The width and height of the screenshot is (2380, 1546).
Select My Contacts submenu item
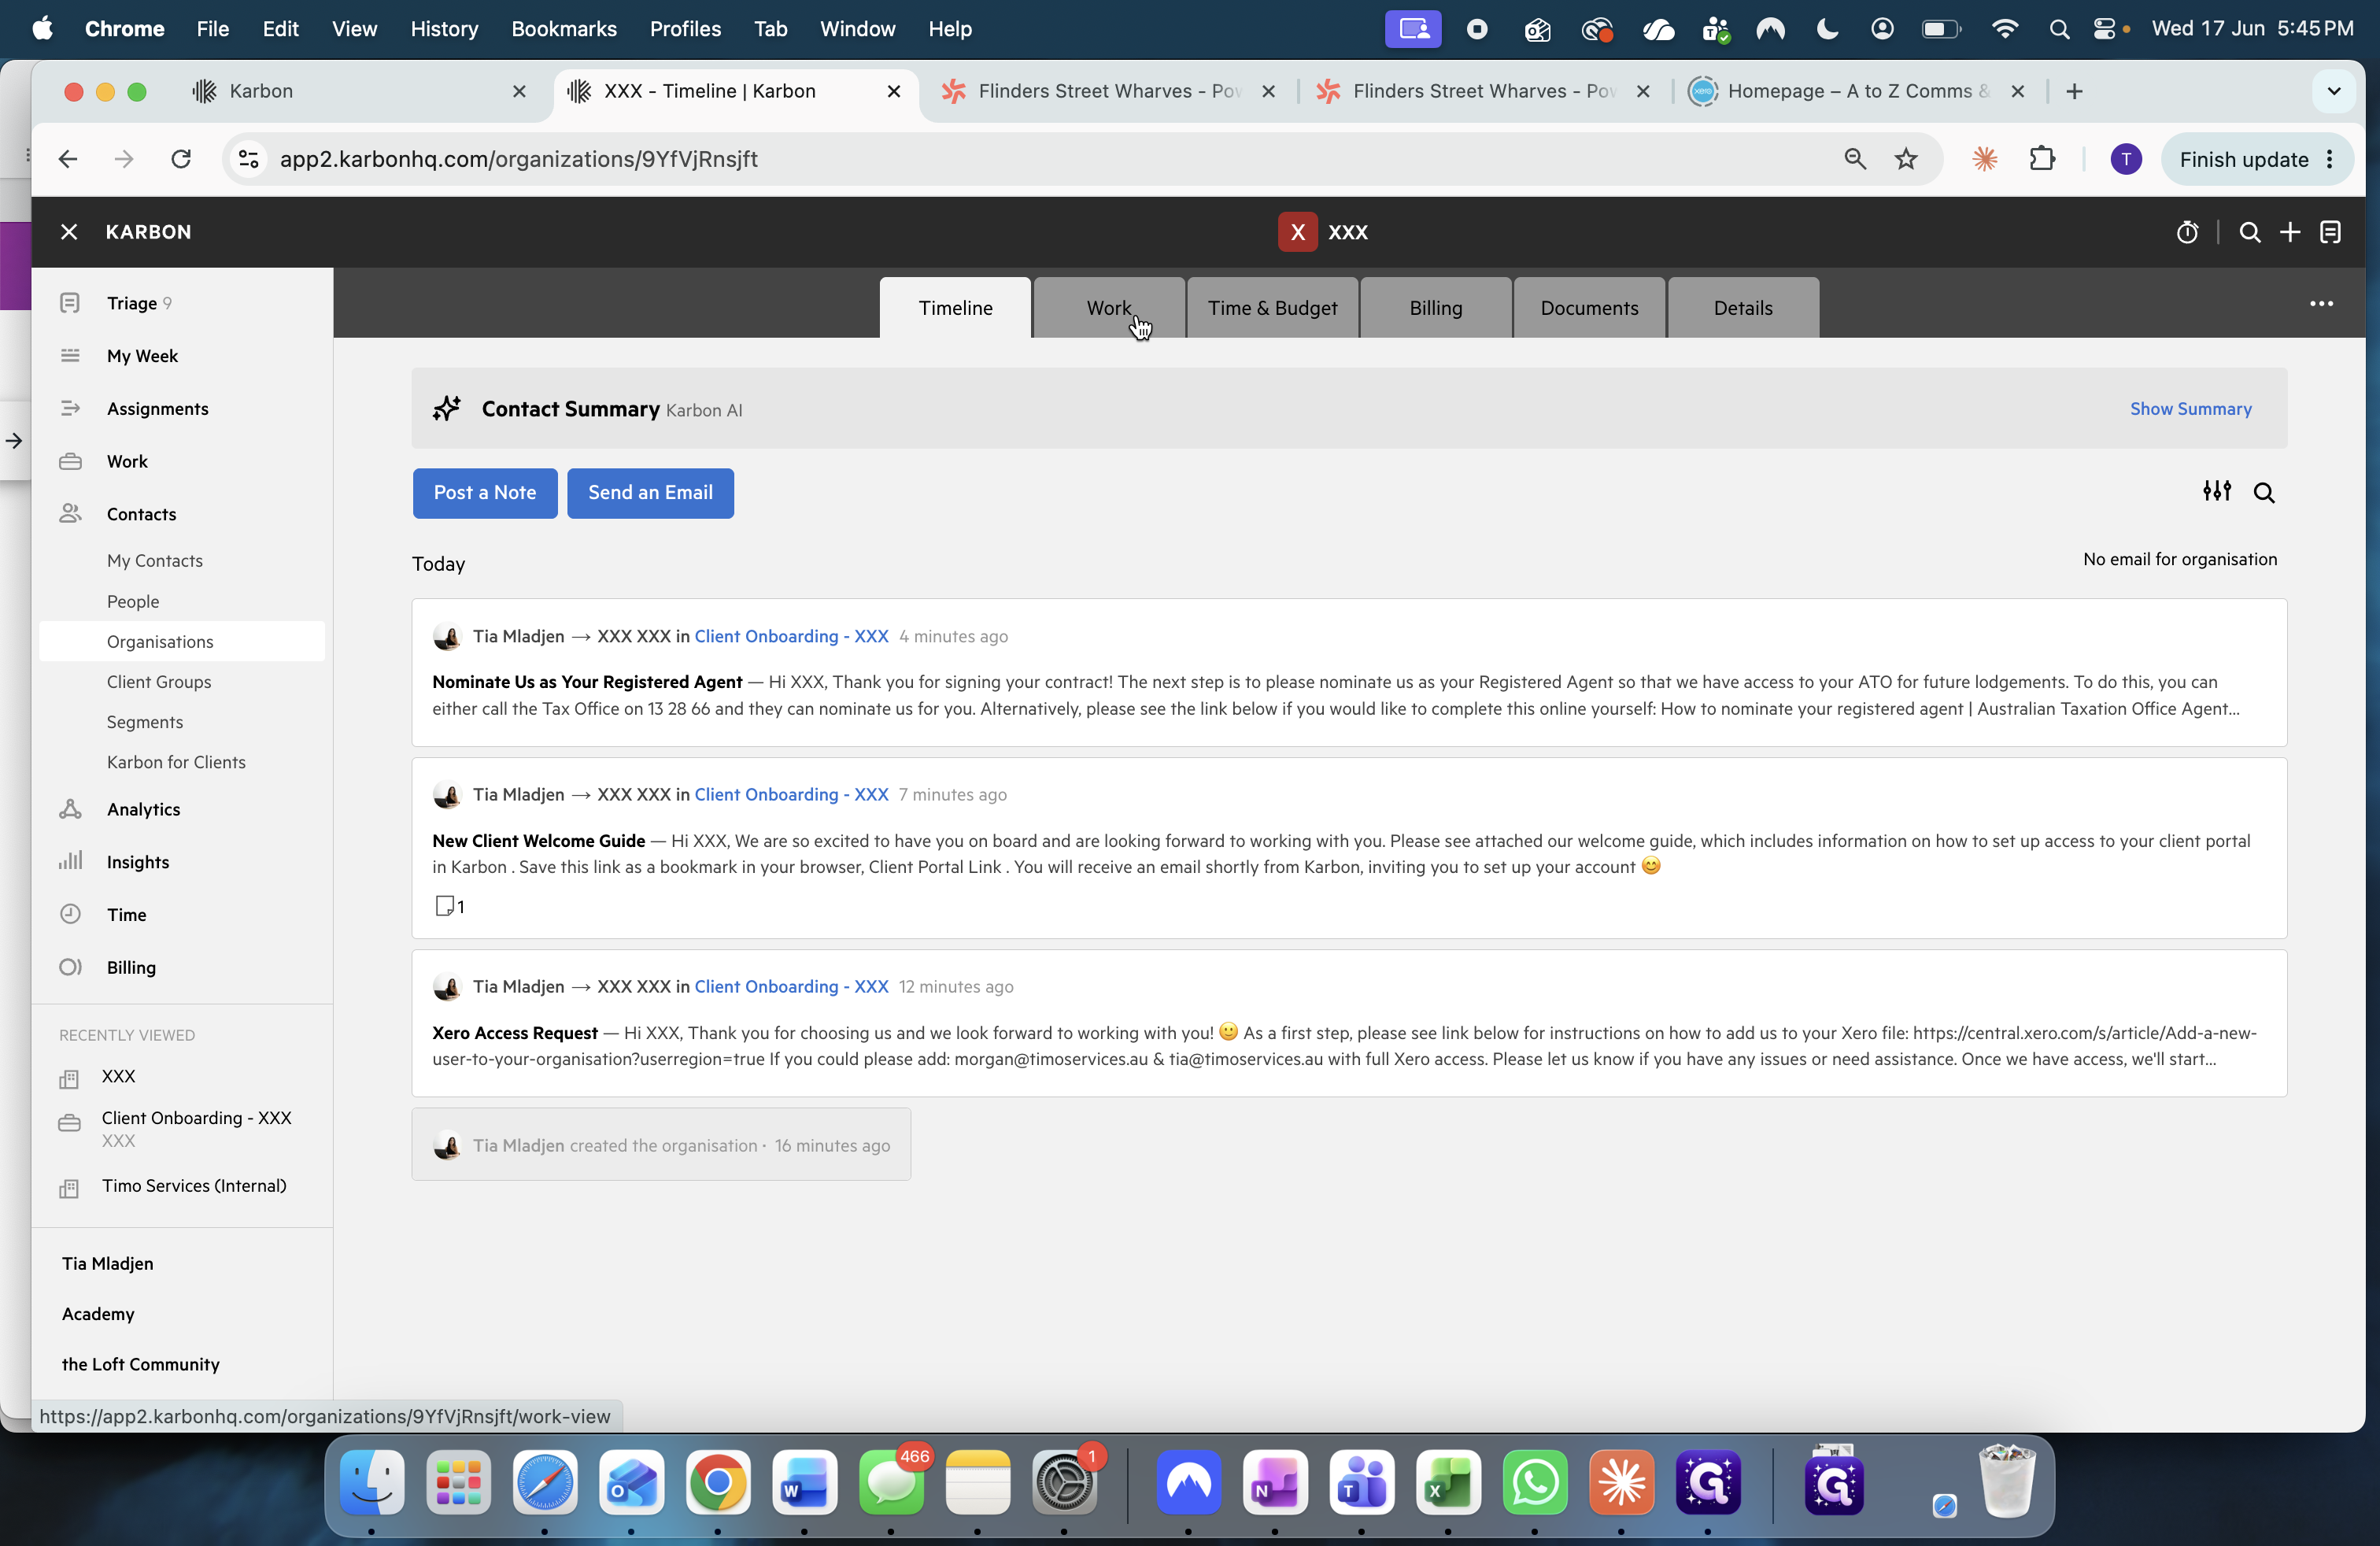tap(155, 561)
